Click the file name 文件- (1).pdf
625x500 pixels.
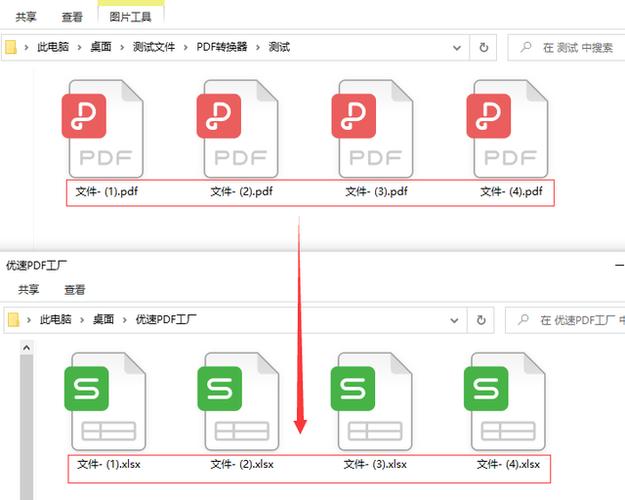107,191
